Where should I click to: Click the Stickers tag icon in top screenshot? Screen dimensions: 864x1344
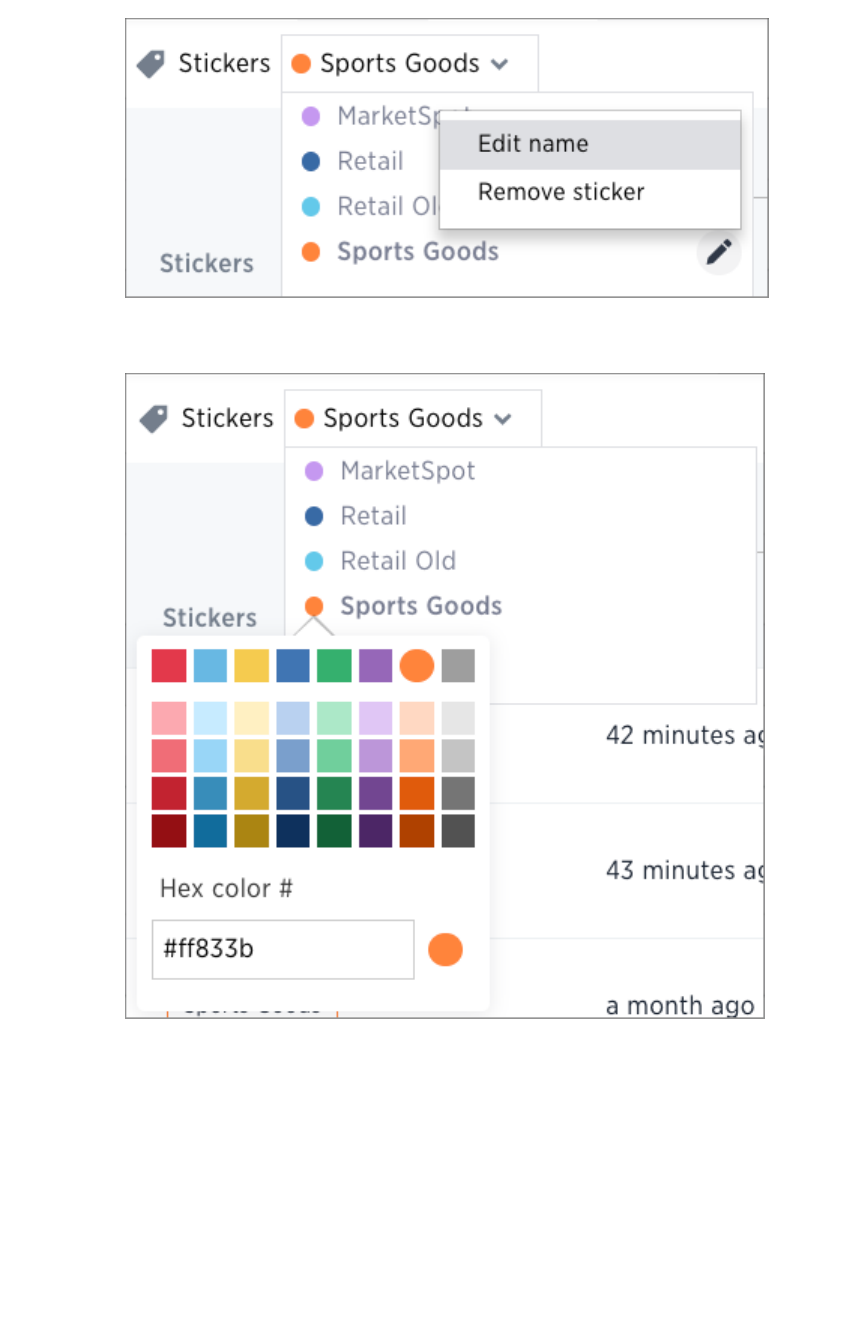[x=151, y=64]
